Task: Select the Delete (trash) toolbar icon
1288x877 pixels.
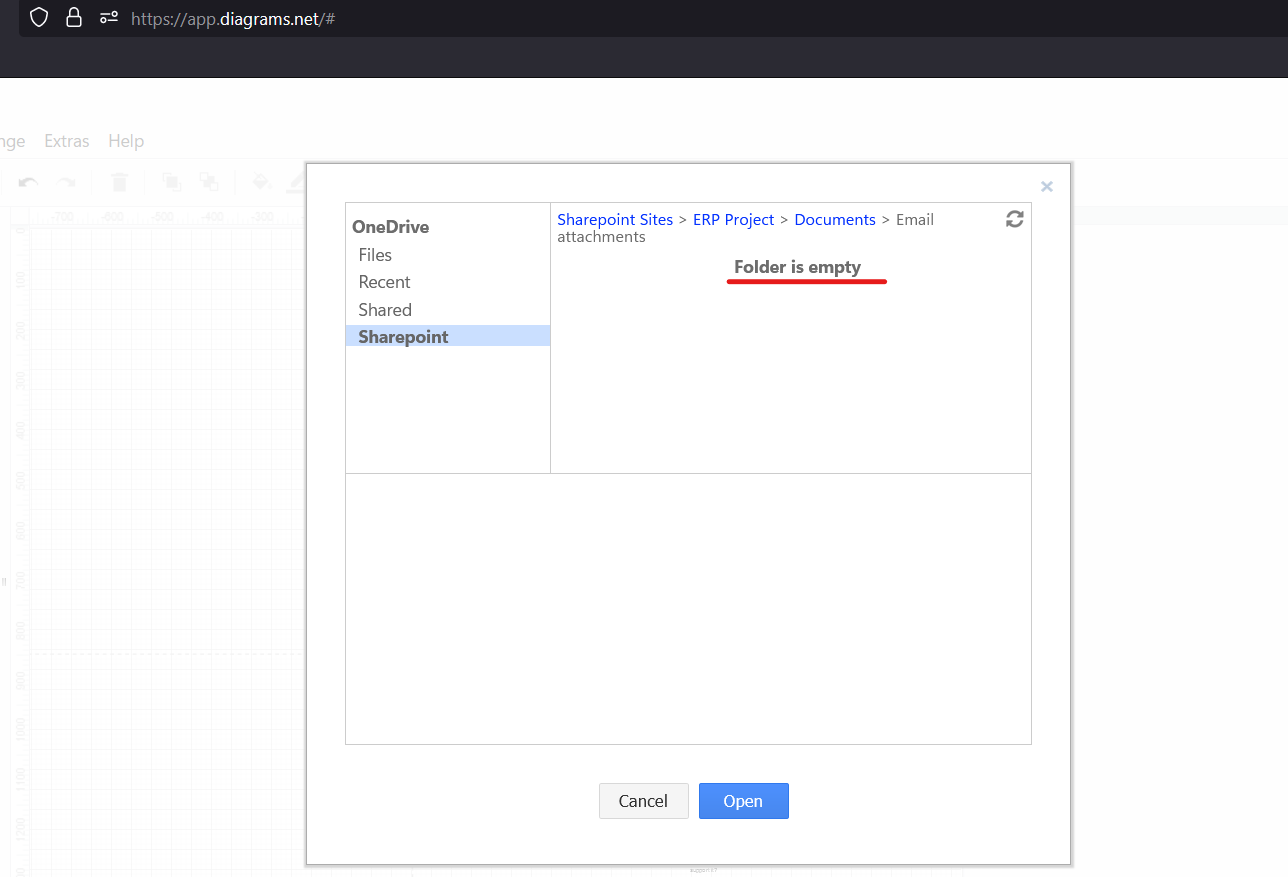Action: point(119,182)
